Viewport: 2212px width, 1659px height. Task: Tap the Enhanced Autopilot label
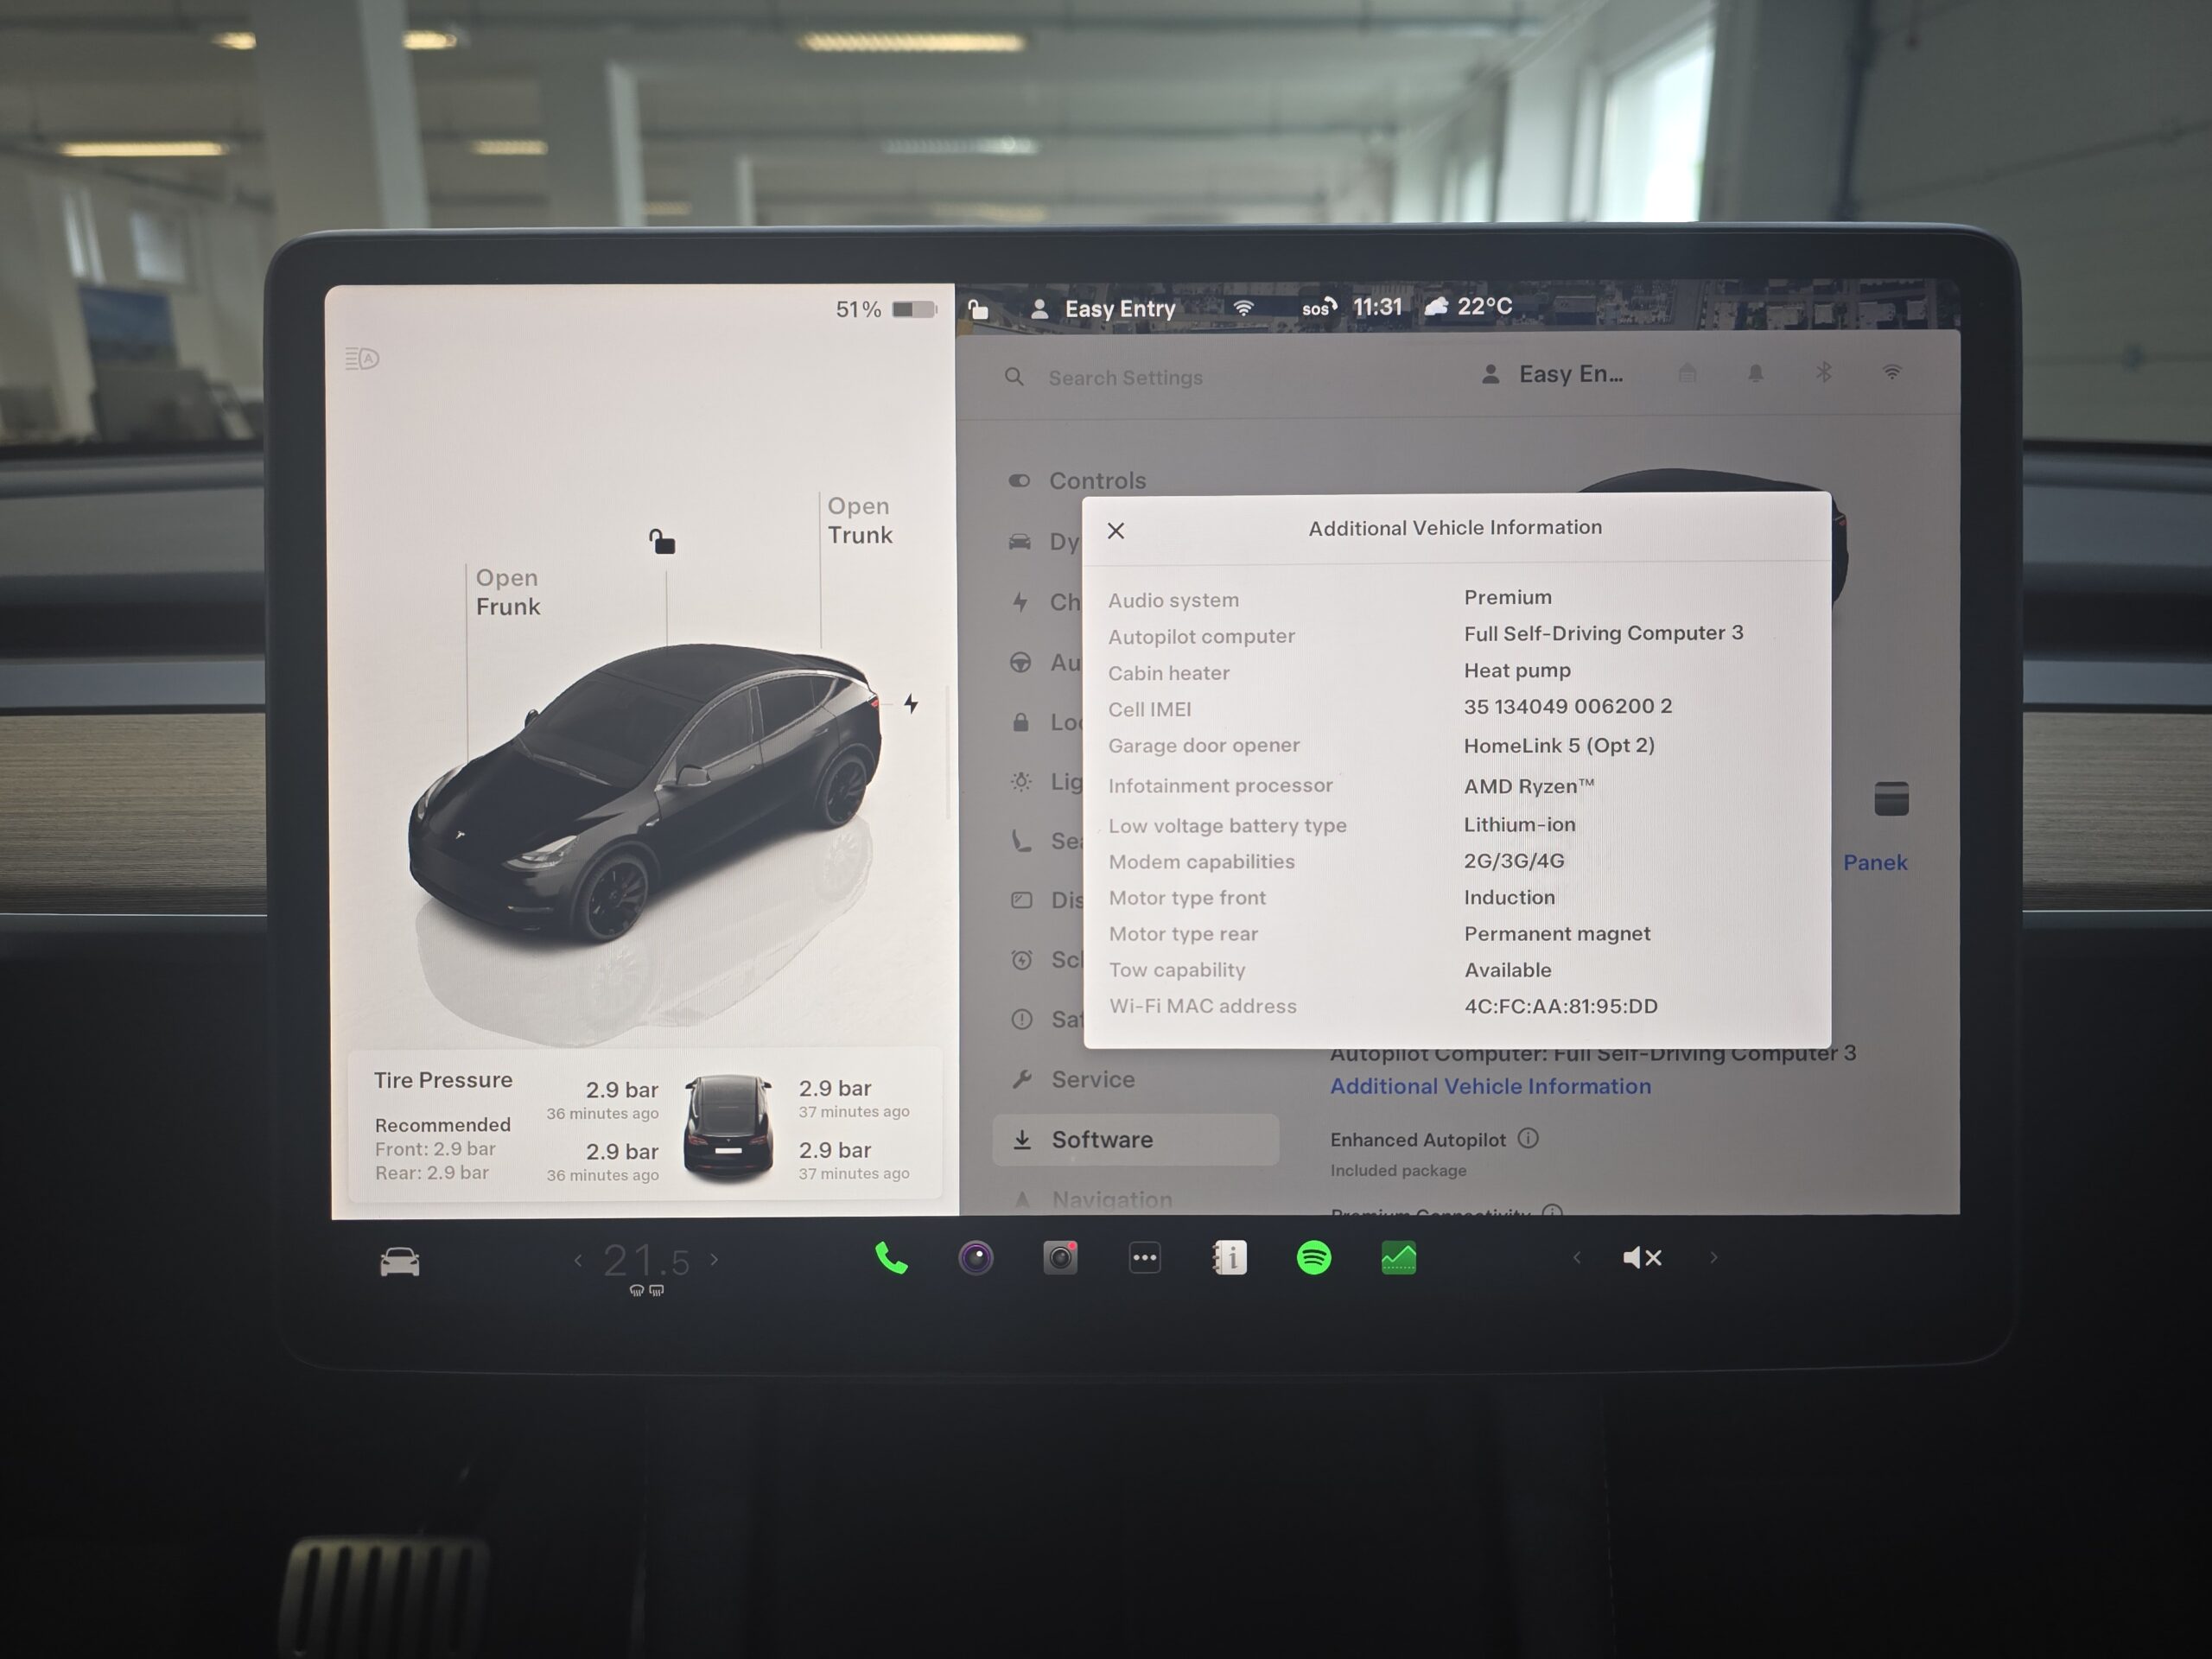(x=1417, y=1139)
